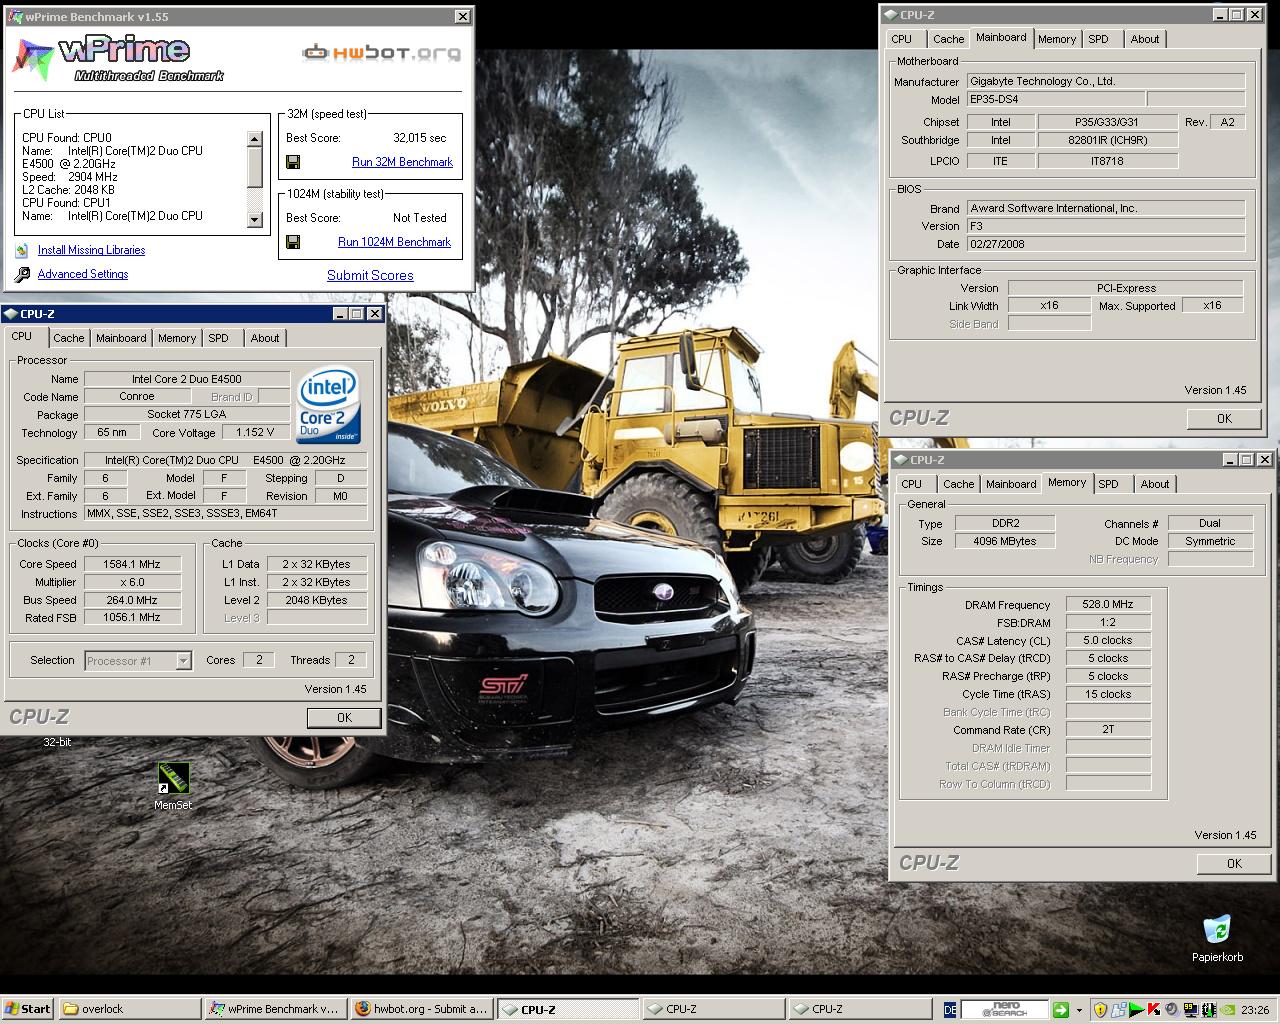Click the taskbar clock 23:26
This screenshot has width=1280, height=1024.
(x=1254, y=1010)
